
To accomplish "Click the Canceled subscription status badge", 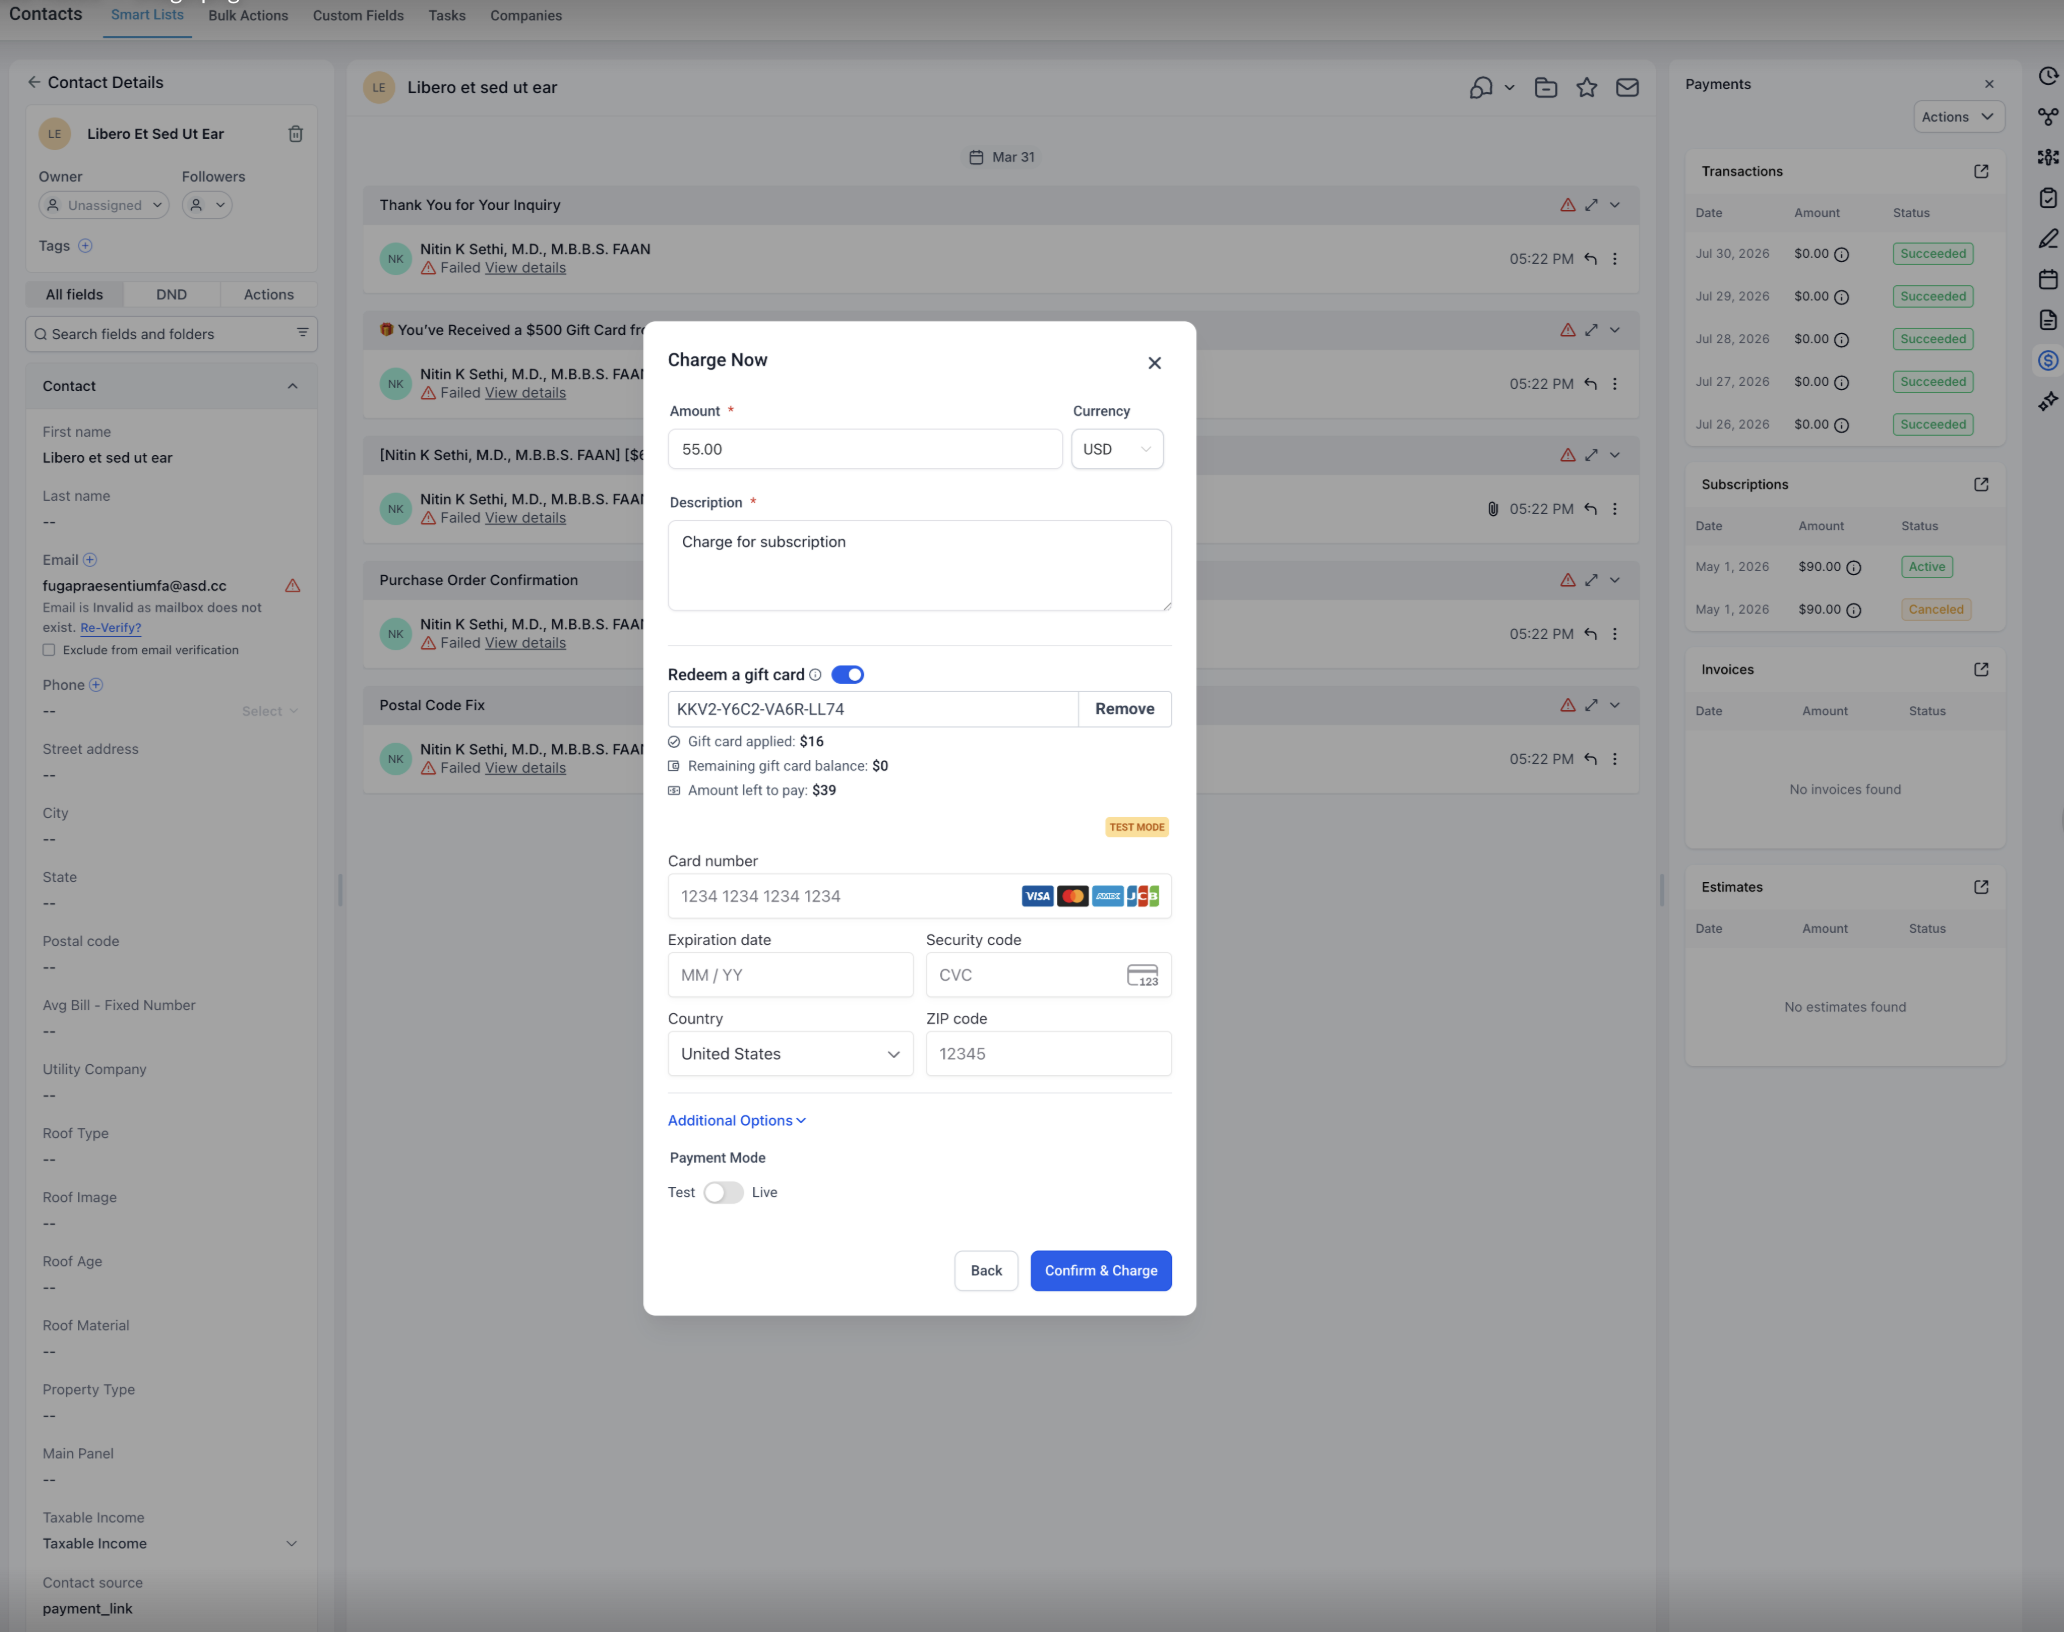I will coord(1936,610).
